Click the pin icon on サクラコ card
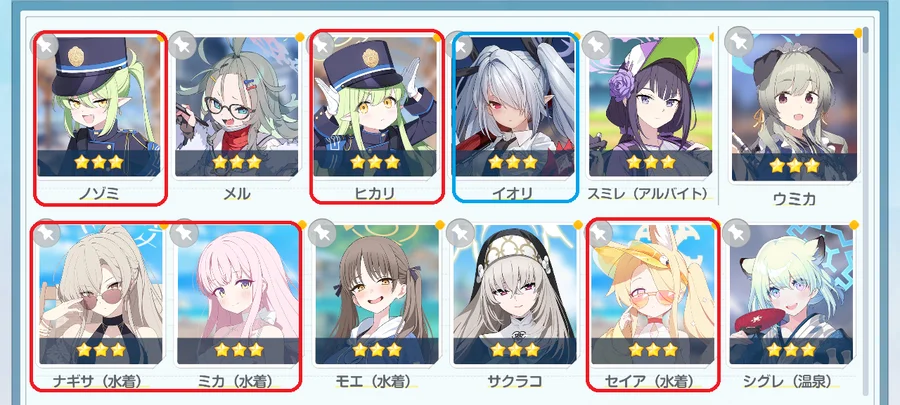This screenshot has height=405, width=900. 461,233
